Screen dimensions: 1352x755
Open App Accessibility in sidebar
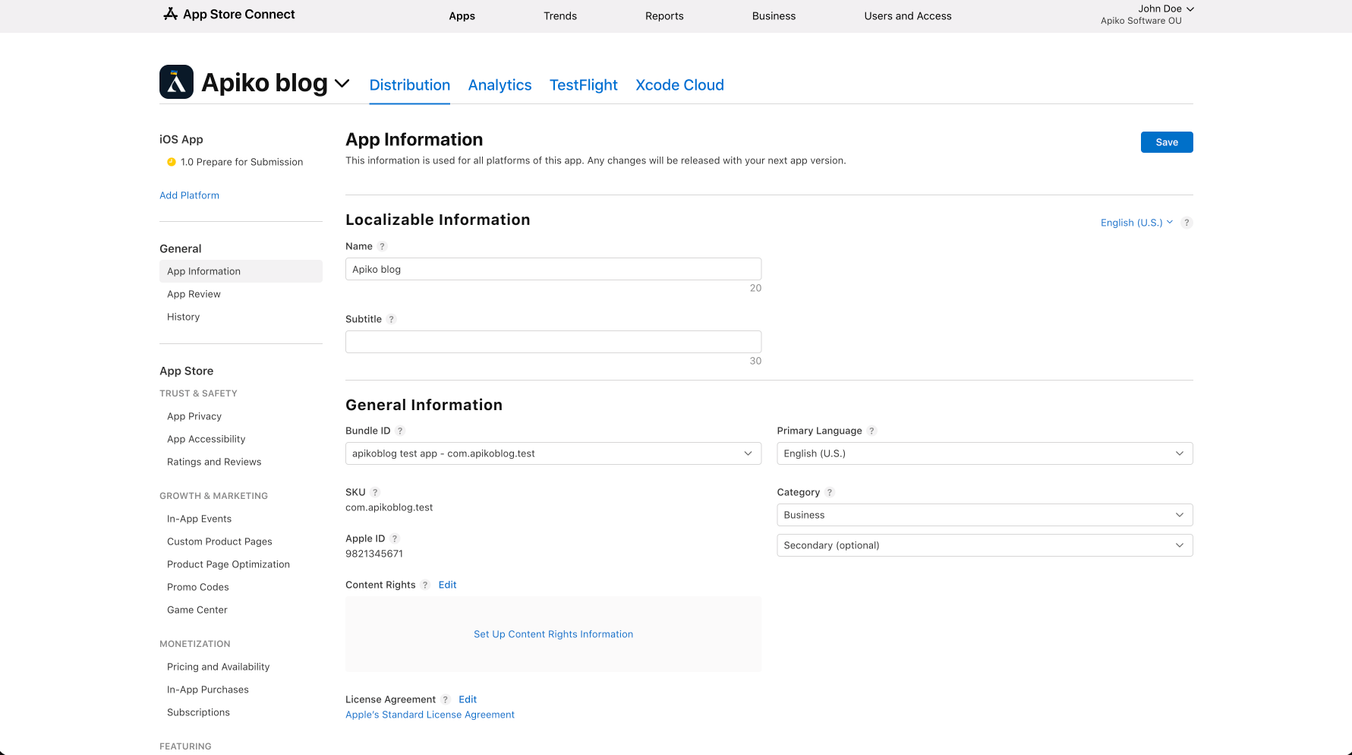tap(206, 439)
